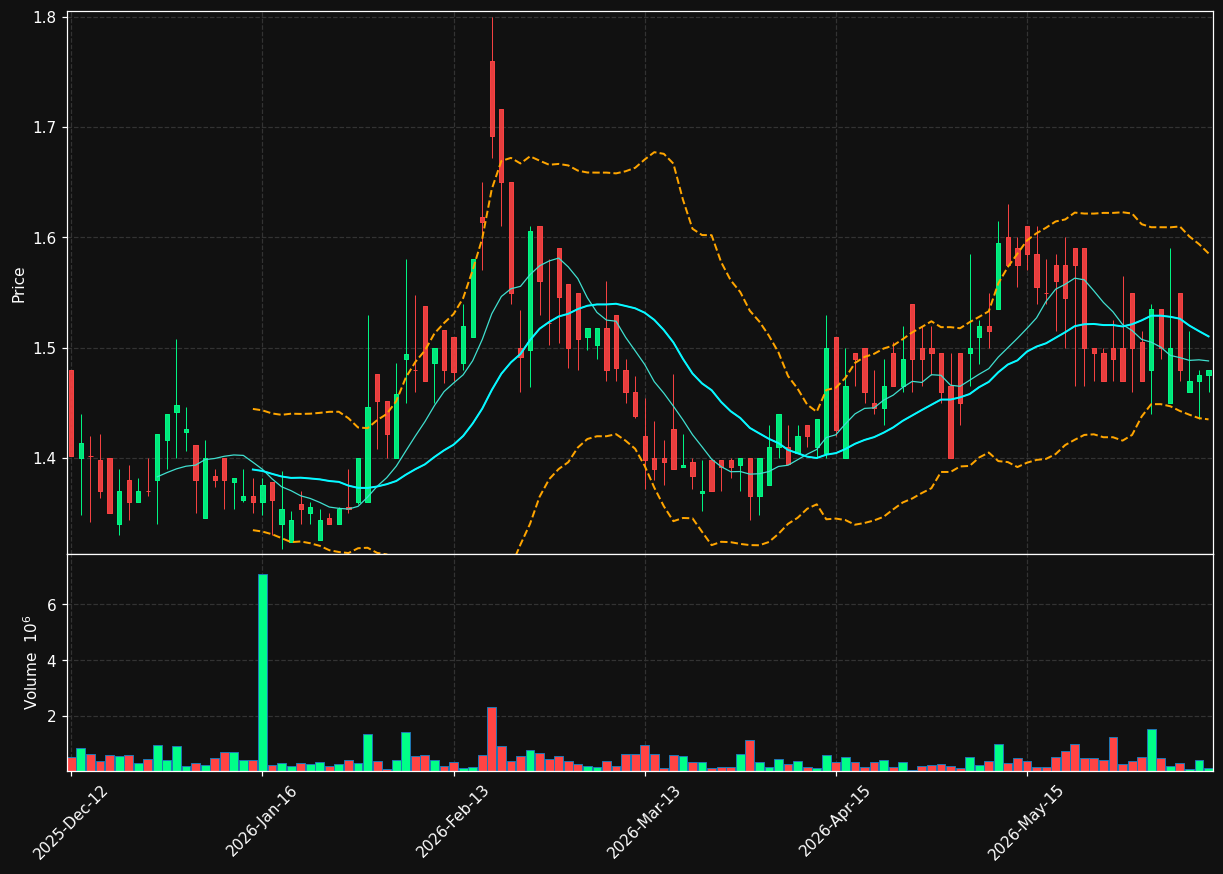
Task: Click the 2026-Mar-13 date label
Action: pos(644,822)
